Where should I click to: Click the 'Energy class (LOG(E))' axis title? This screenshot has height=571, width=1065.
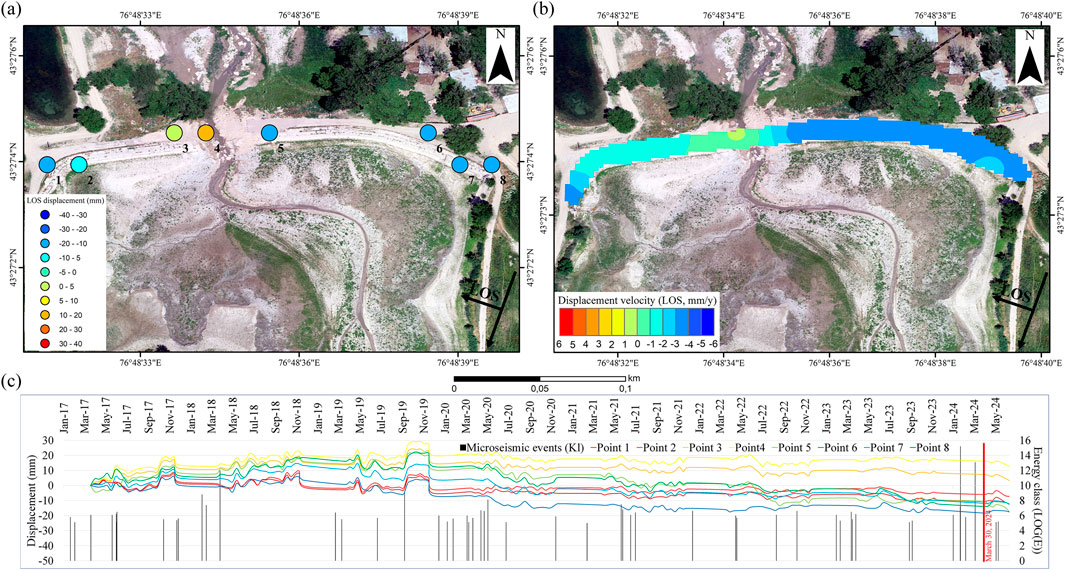1037,500
